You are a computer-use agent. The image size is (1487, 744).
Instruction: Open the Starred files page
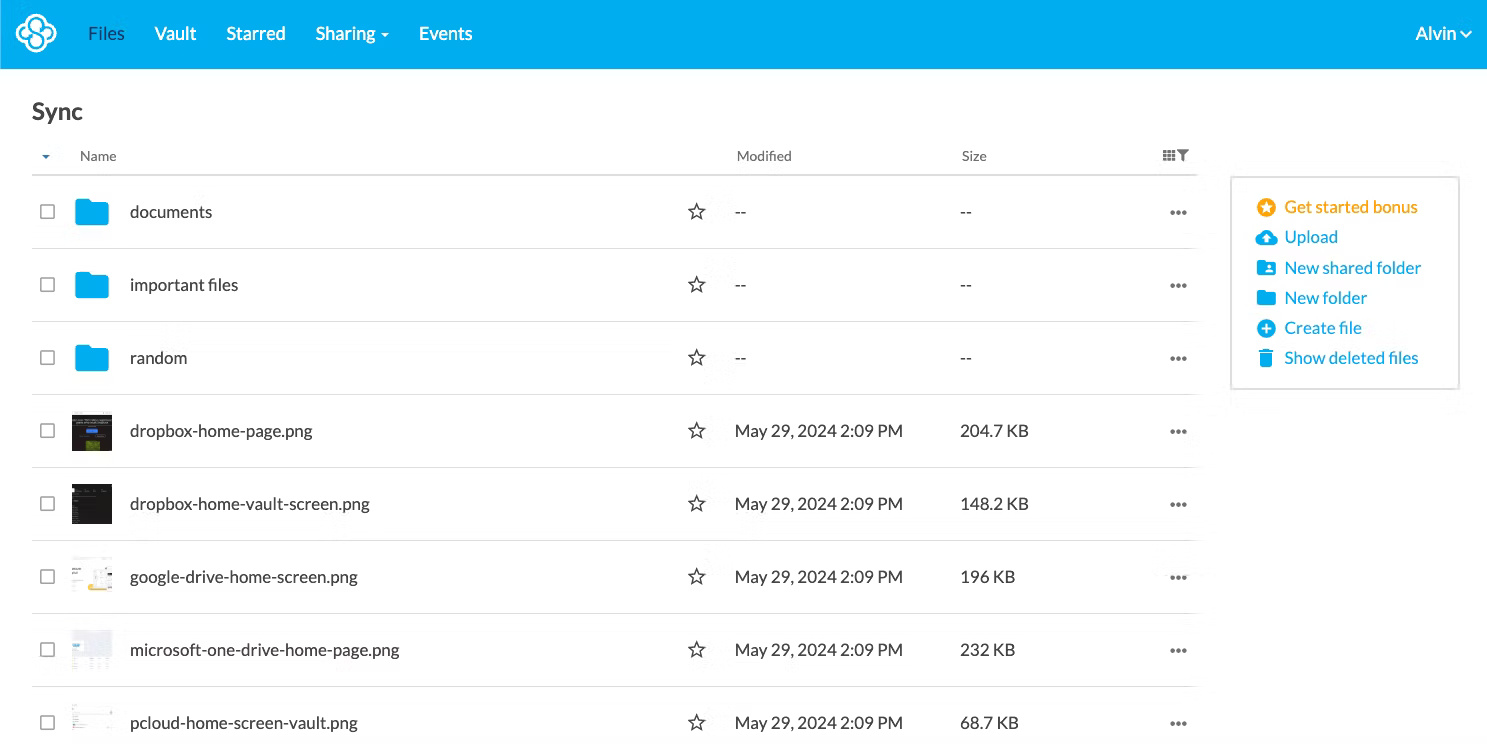255,33
